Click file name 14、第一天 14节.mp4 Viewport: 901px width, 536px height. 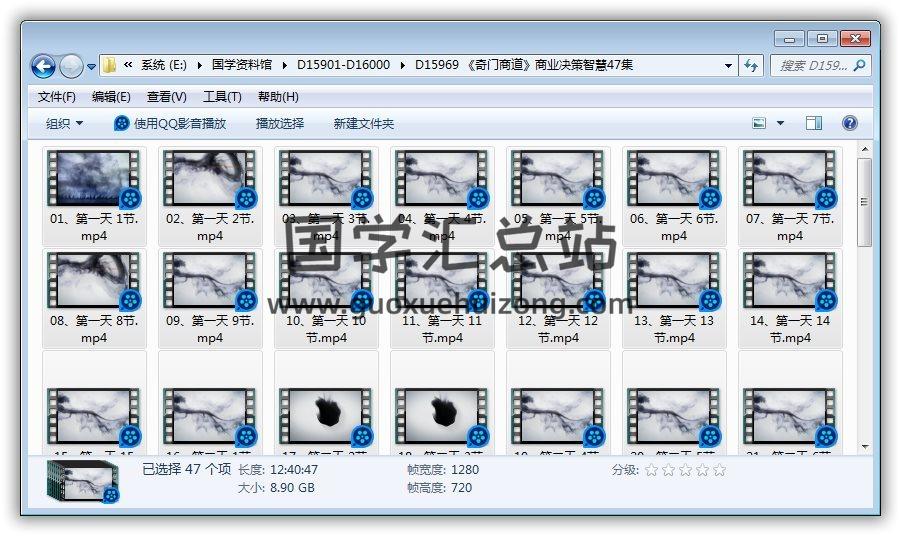tap(790, 329)
